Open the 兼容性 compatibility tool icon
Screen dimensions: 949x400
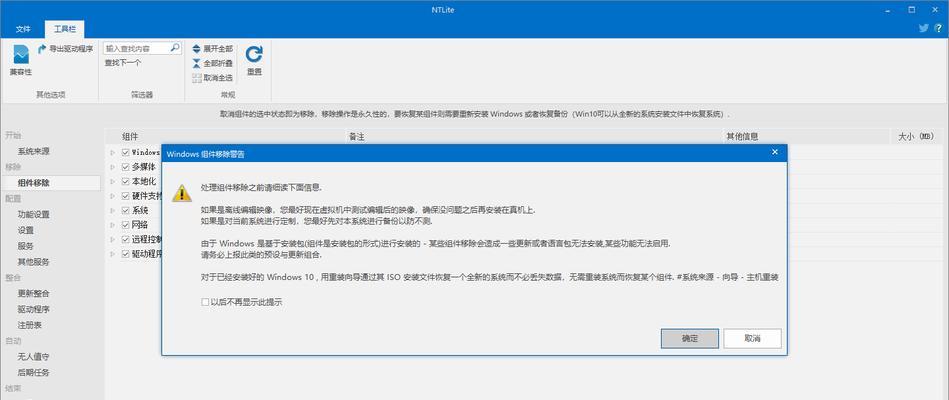pos(21,54)
